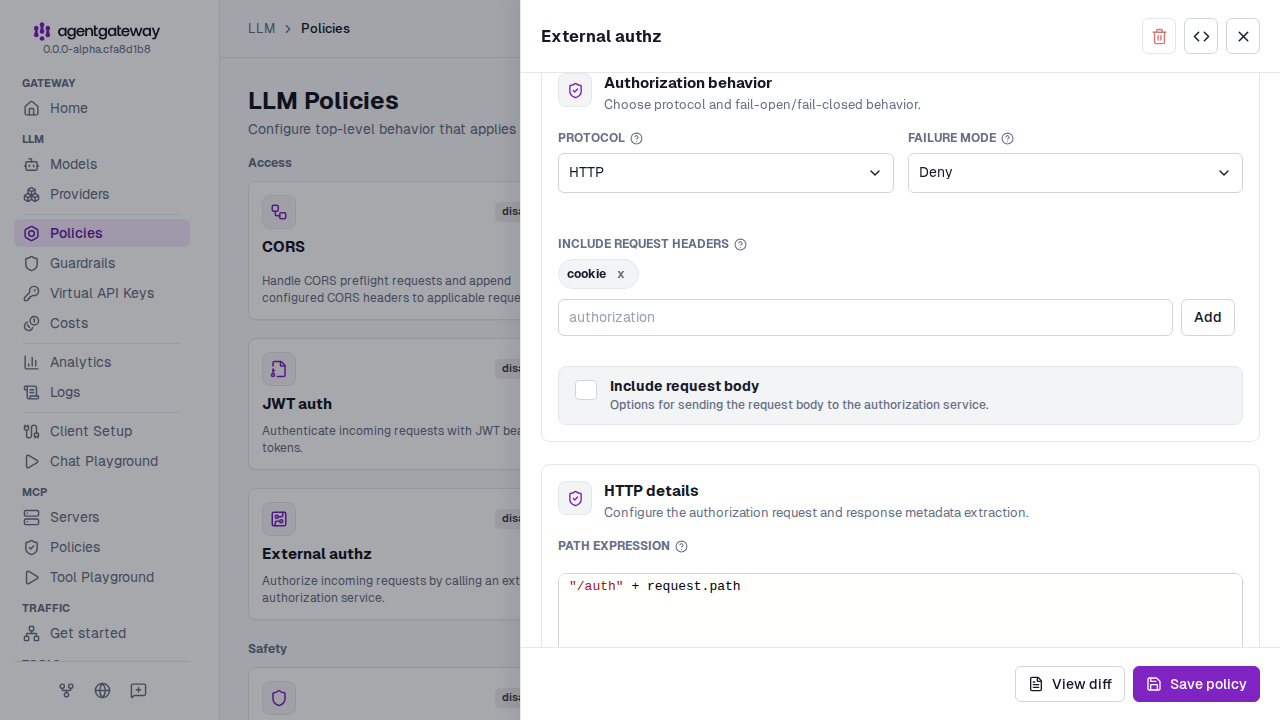Delete the External authz policy via trash icon
Viewport: 1280px width, 720px height.
1159,36
